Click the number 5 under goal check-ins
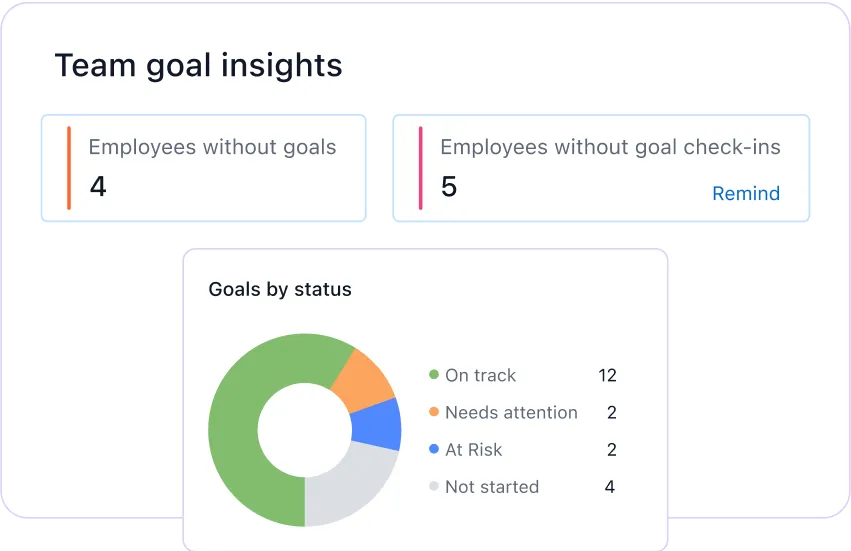Screen dimensions: 851x551 (x=449, y=187)
